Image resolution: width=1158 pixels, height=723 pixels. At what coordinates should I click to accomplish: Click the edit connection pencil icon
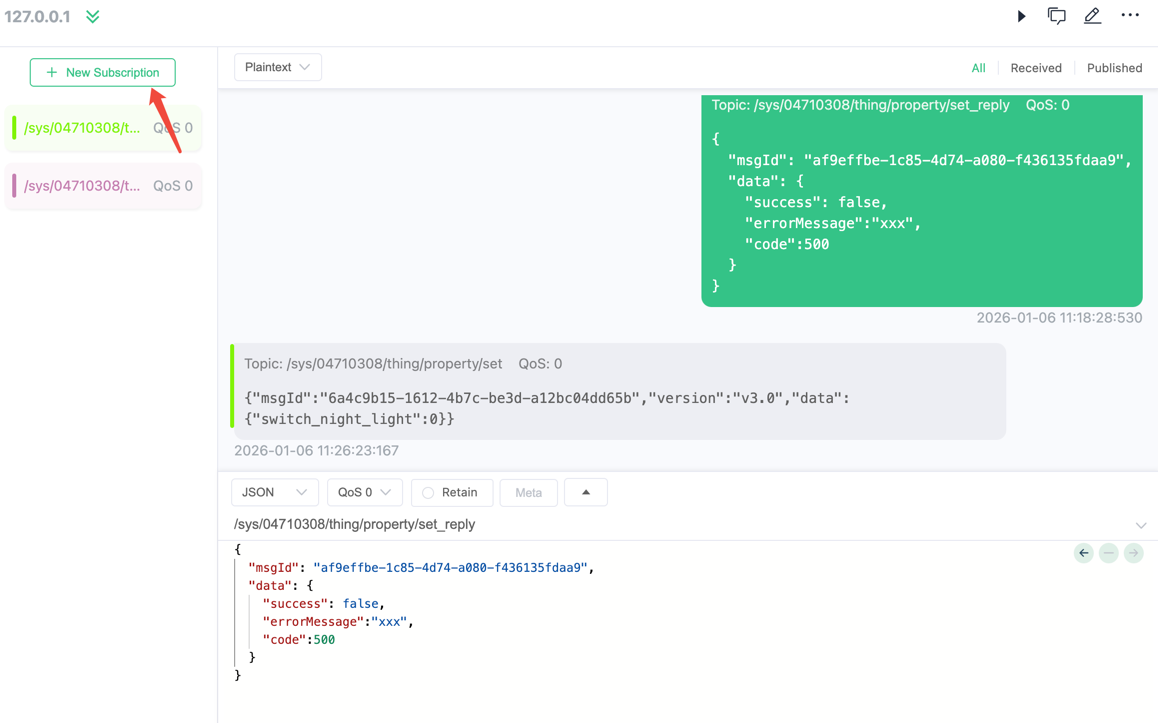point(1092,16)
